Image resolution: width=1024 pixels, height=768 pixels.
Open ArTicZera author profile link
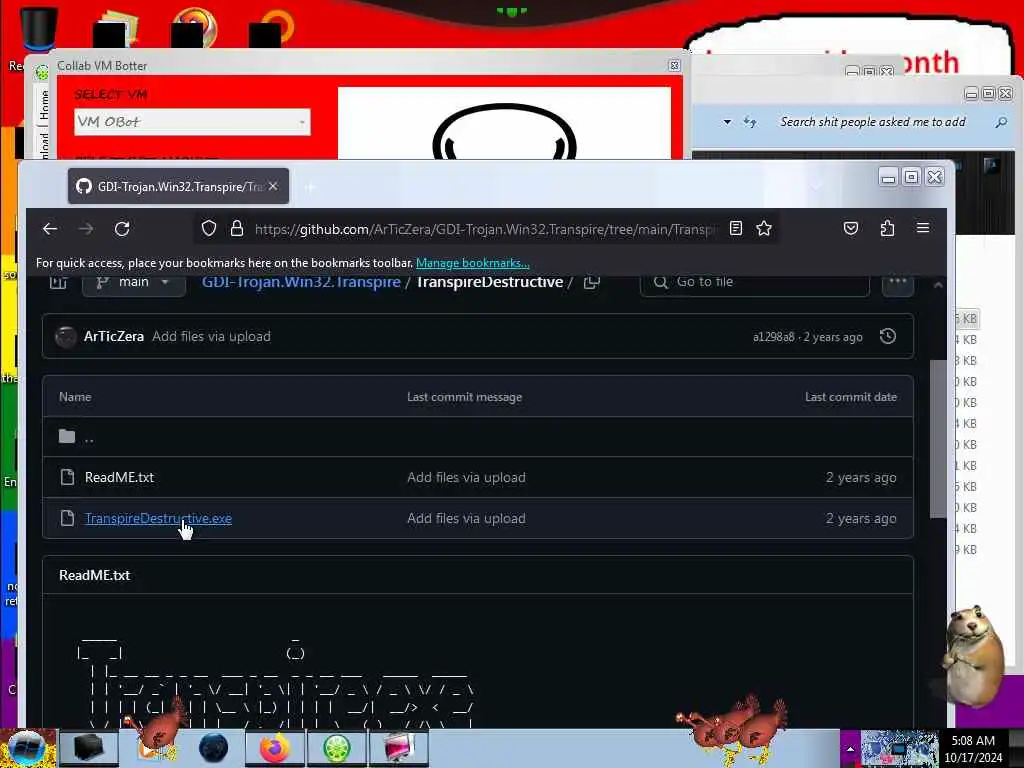(x=114, y=336)
